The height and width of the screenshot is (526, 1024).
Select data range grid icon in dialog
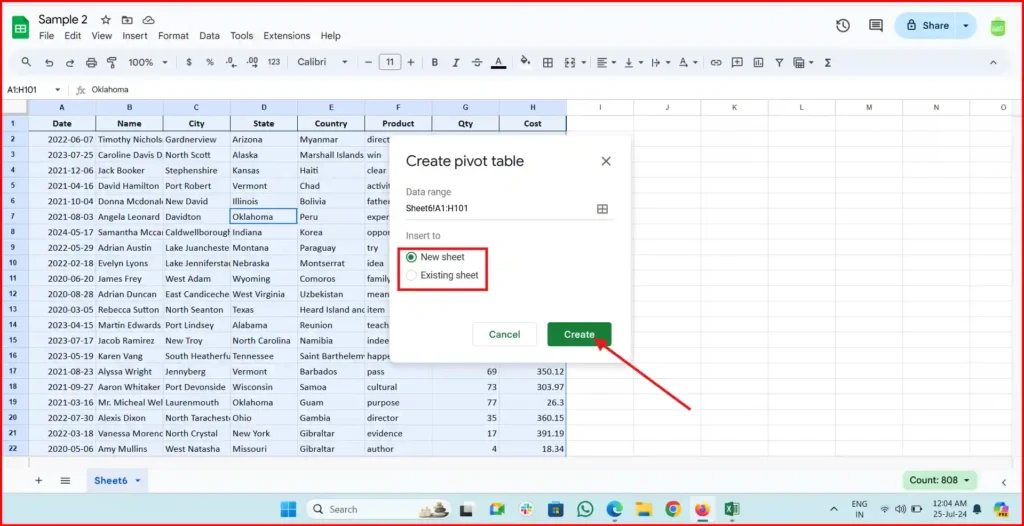point(602,209)
